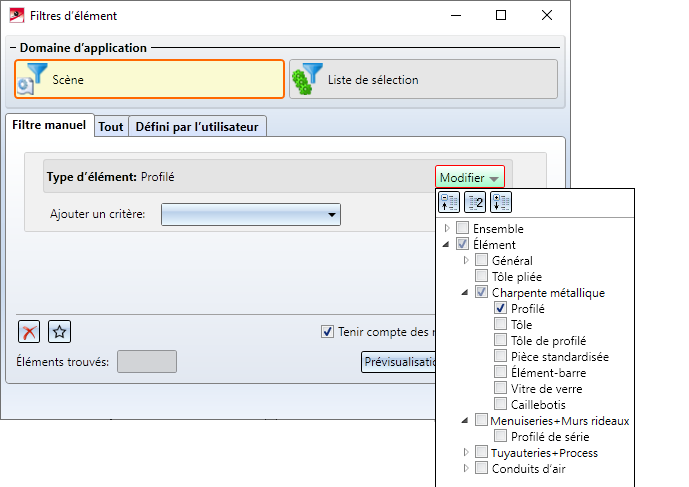
Task: Select Liste de sélection scope button
Action: pyautogui.click(x=422, y=79)
